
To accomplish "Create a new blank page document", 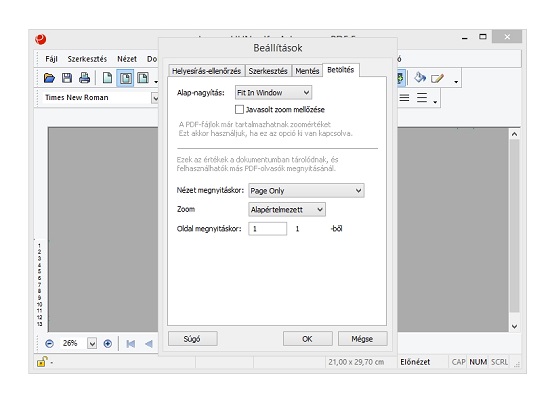I will (107, 78).
